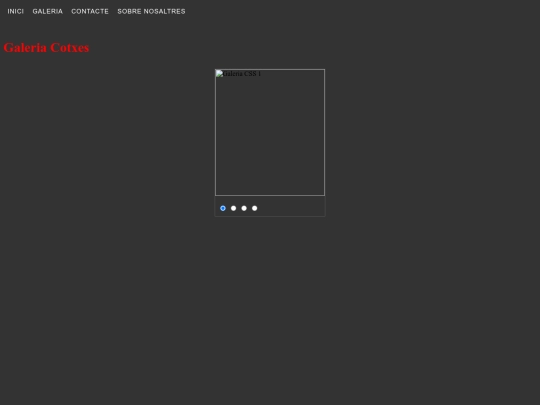Open the INICI menu link

pos(15,11)
